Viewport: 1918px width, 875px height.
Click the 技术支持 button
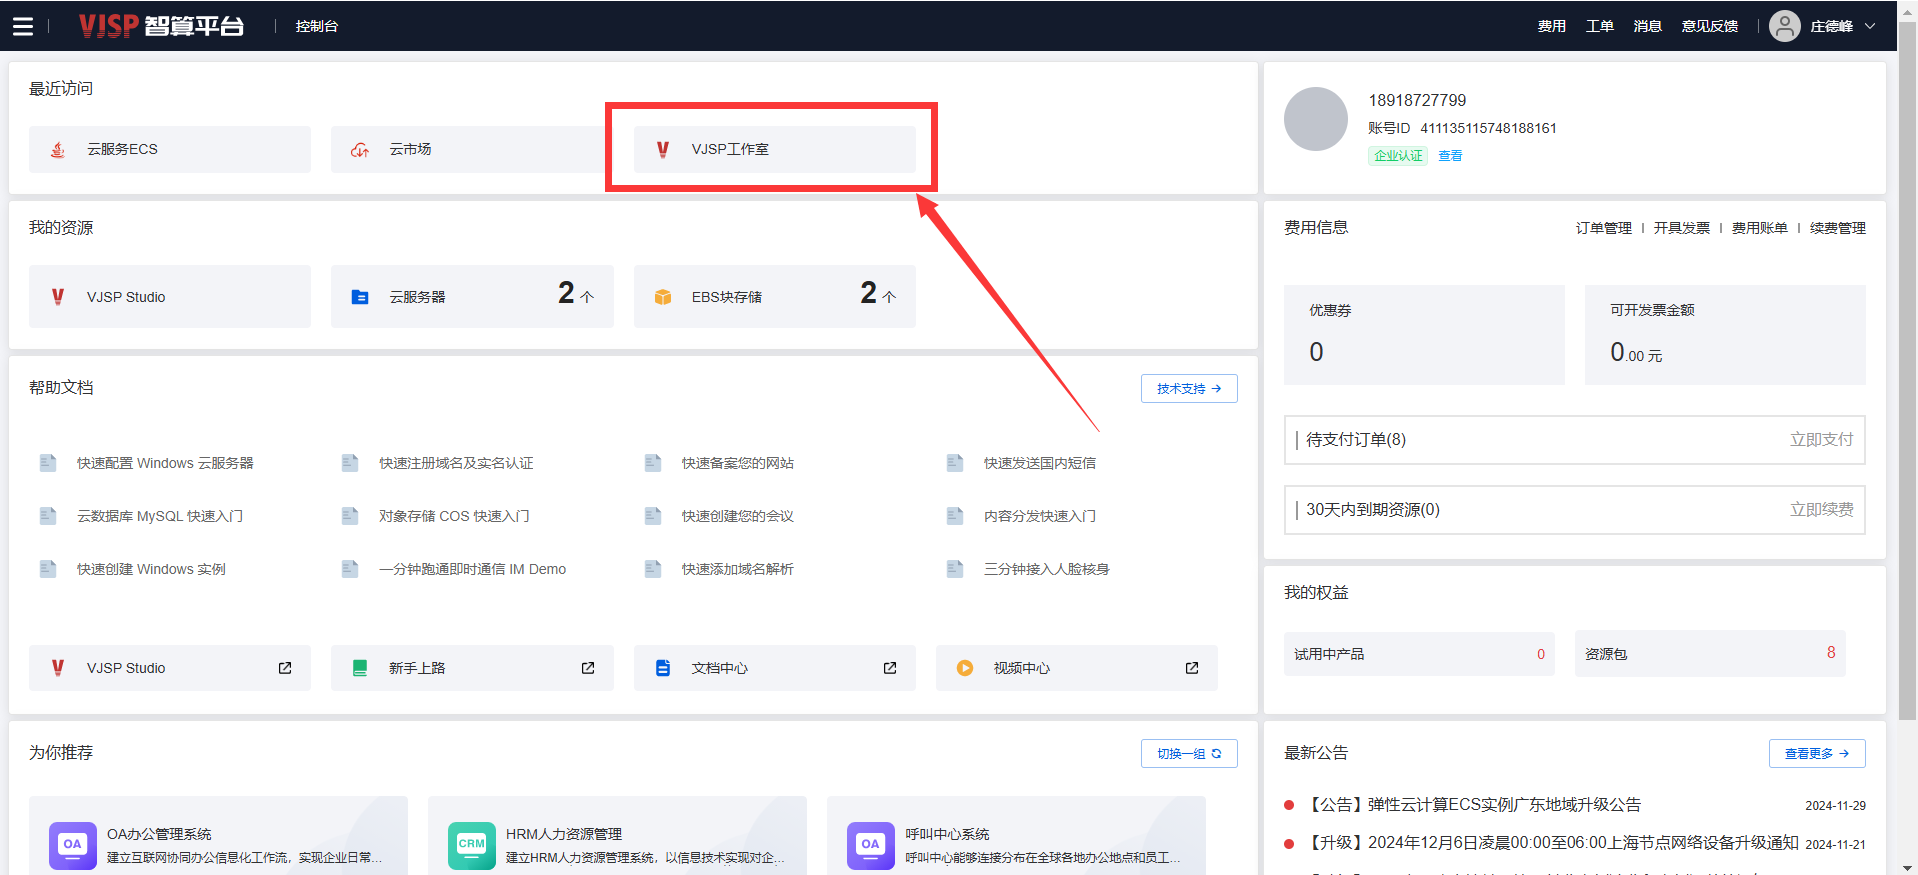[1189, 389]
